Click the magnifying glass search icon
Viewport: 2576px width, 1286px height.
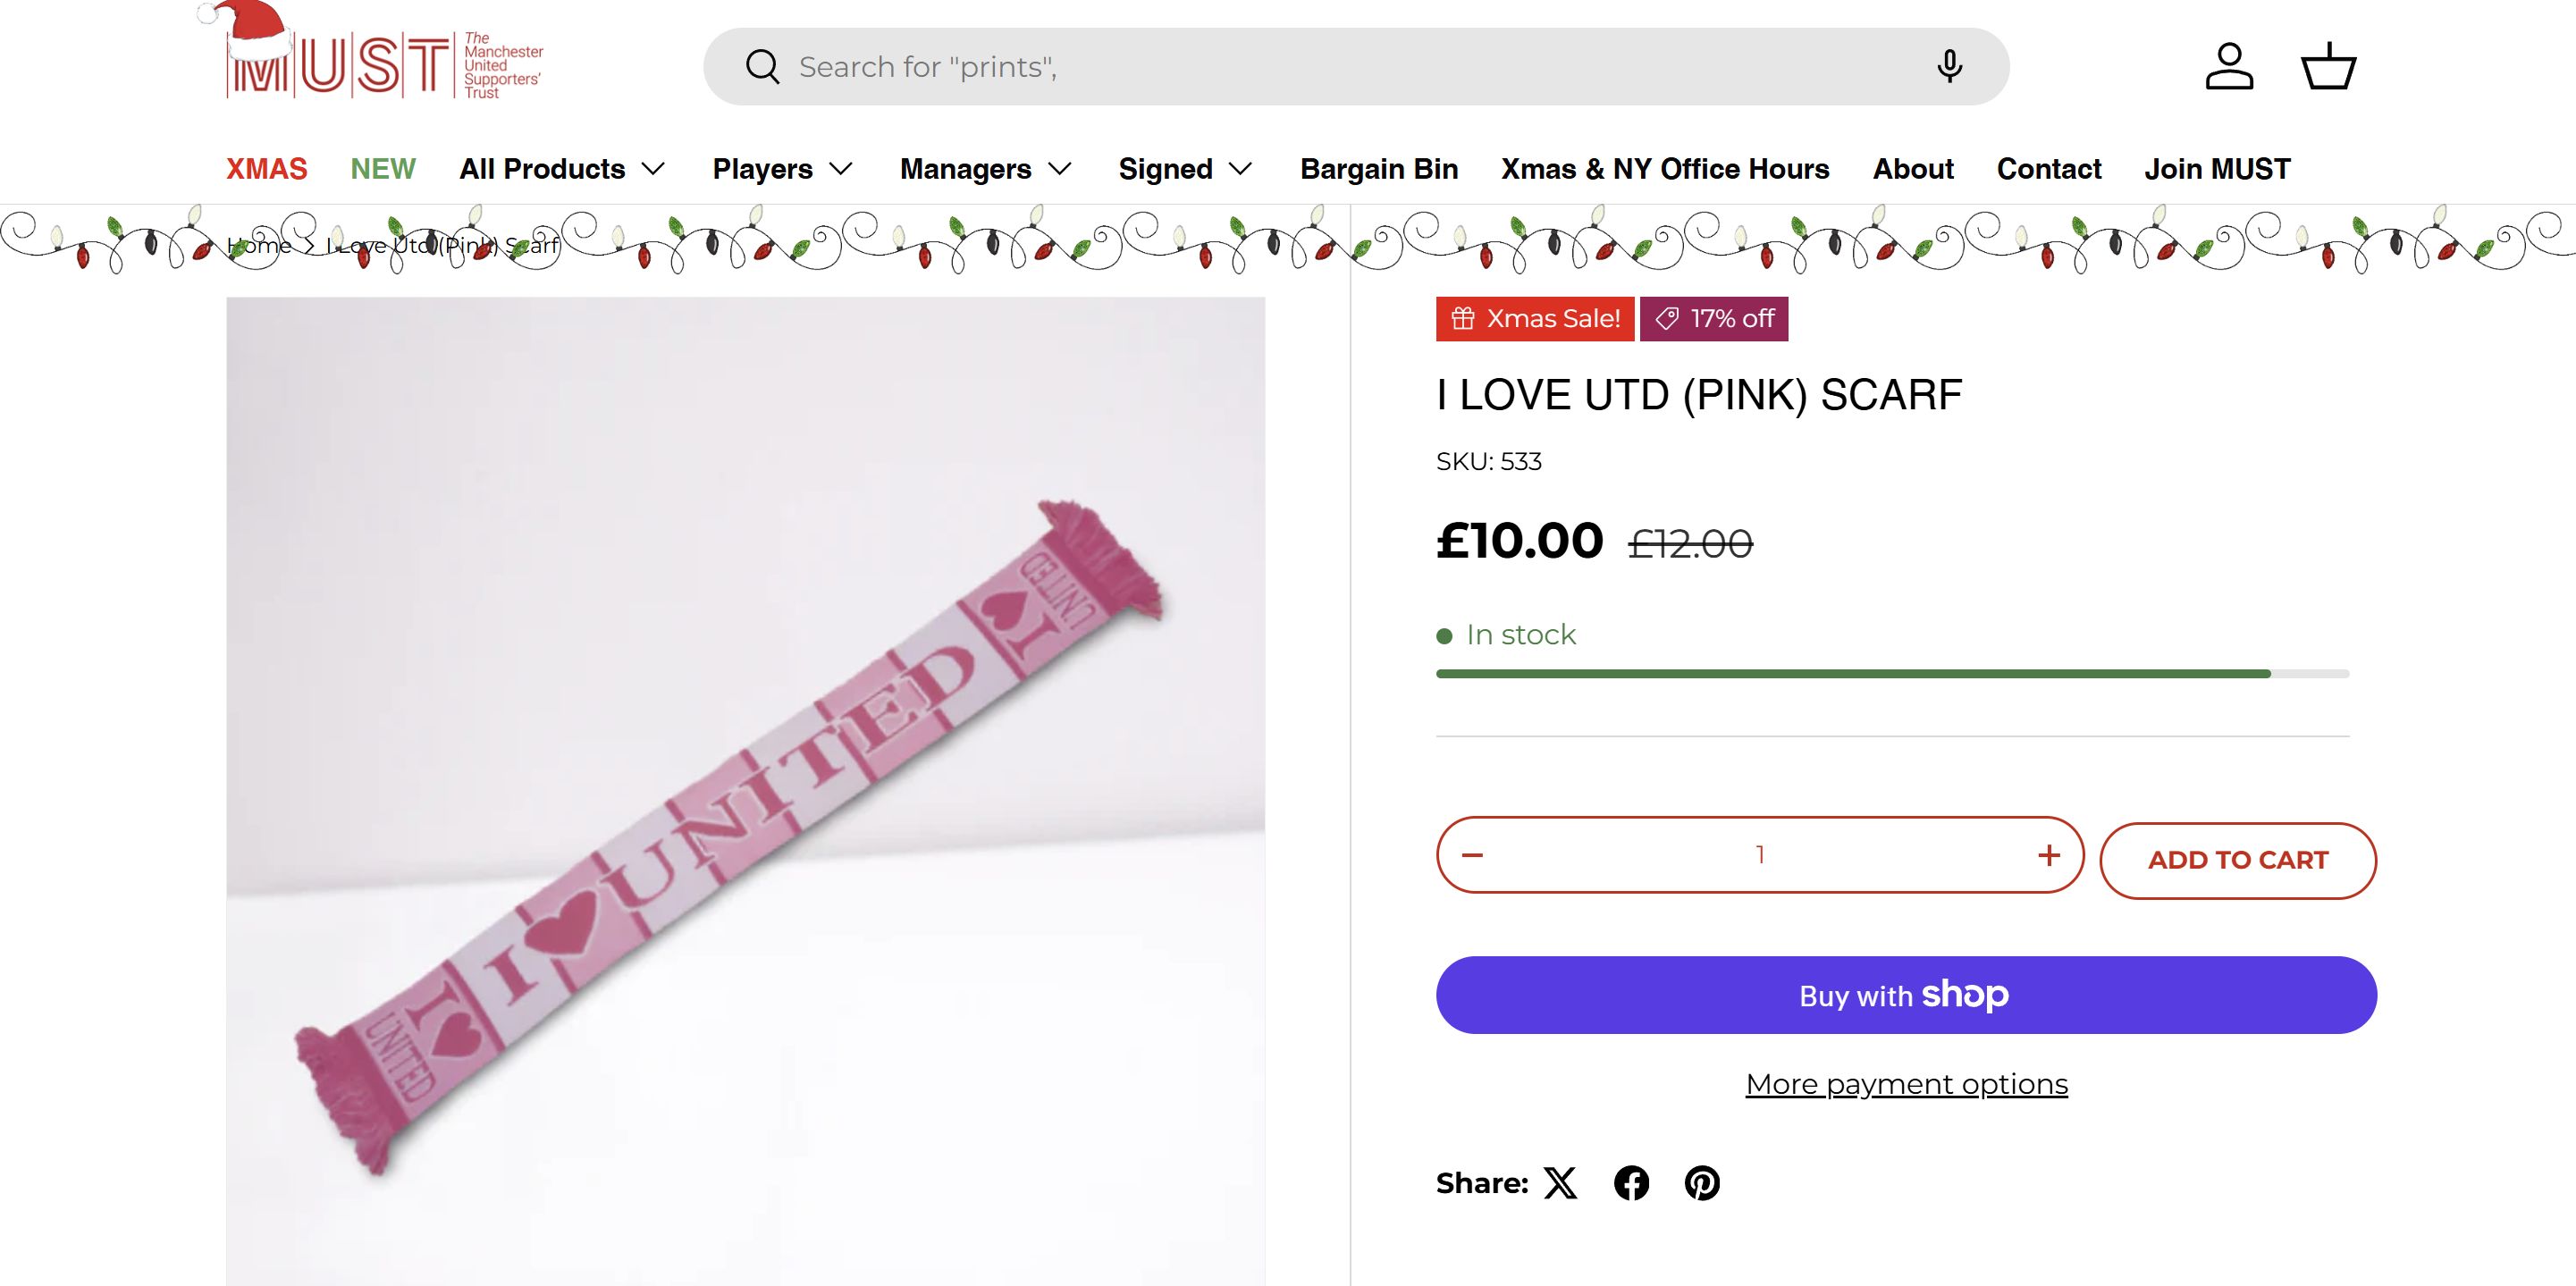762,67
